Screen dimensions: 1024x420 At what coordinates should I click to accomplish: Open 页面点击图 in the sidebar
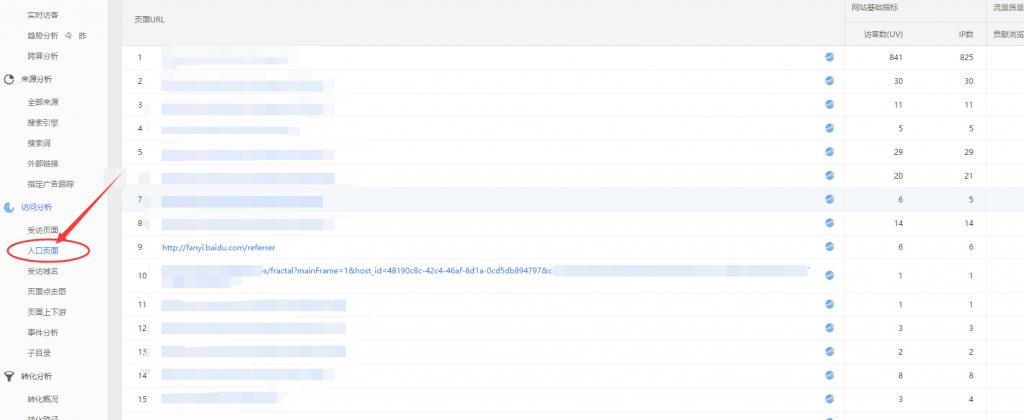point(46,291)
